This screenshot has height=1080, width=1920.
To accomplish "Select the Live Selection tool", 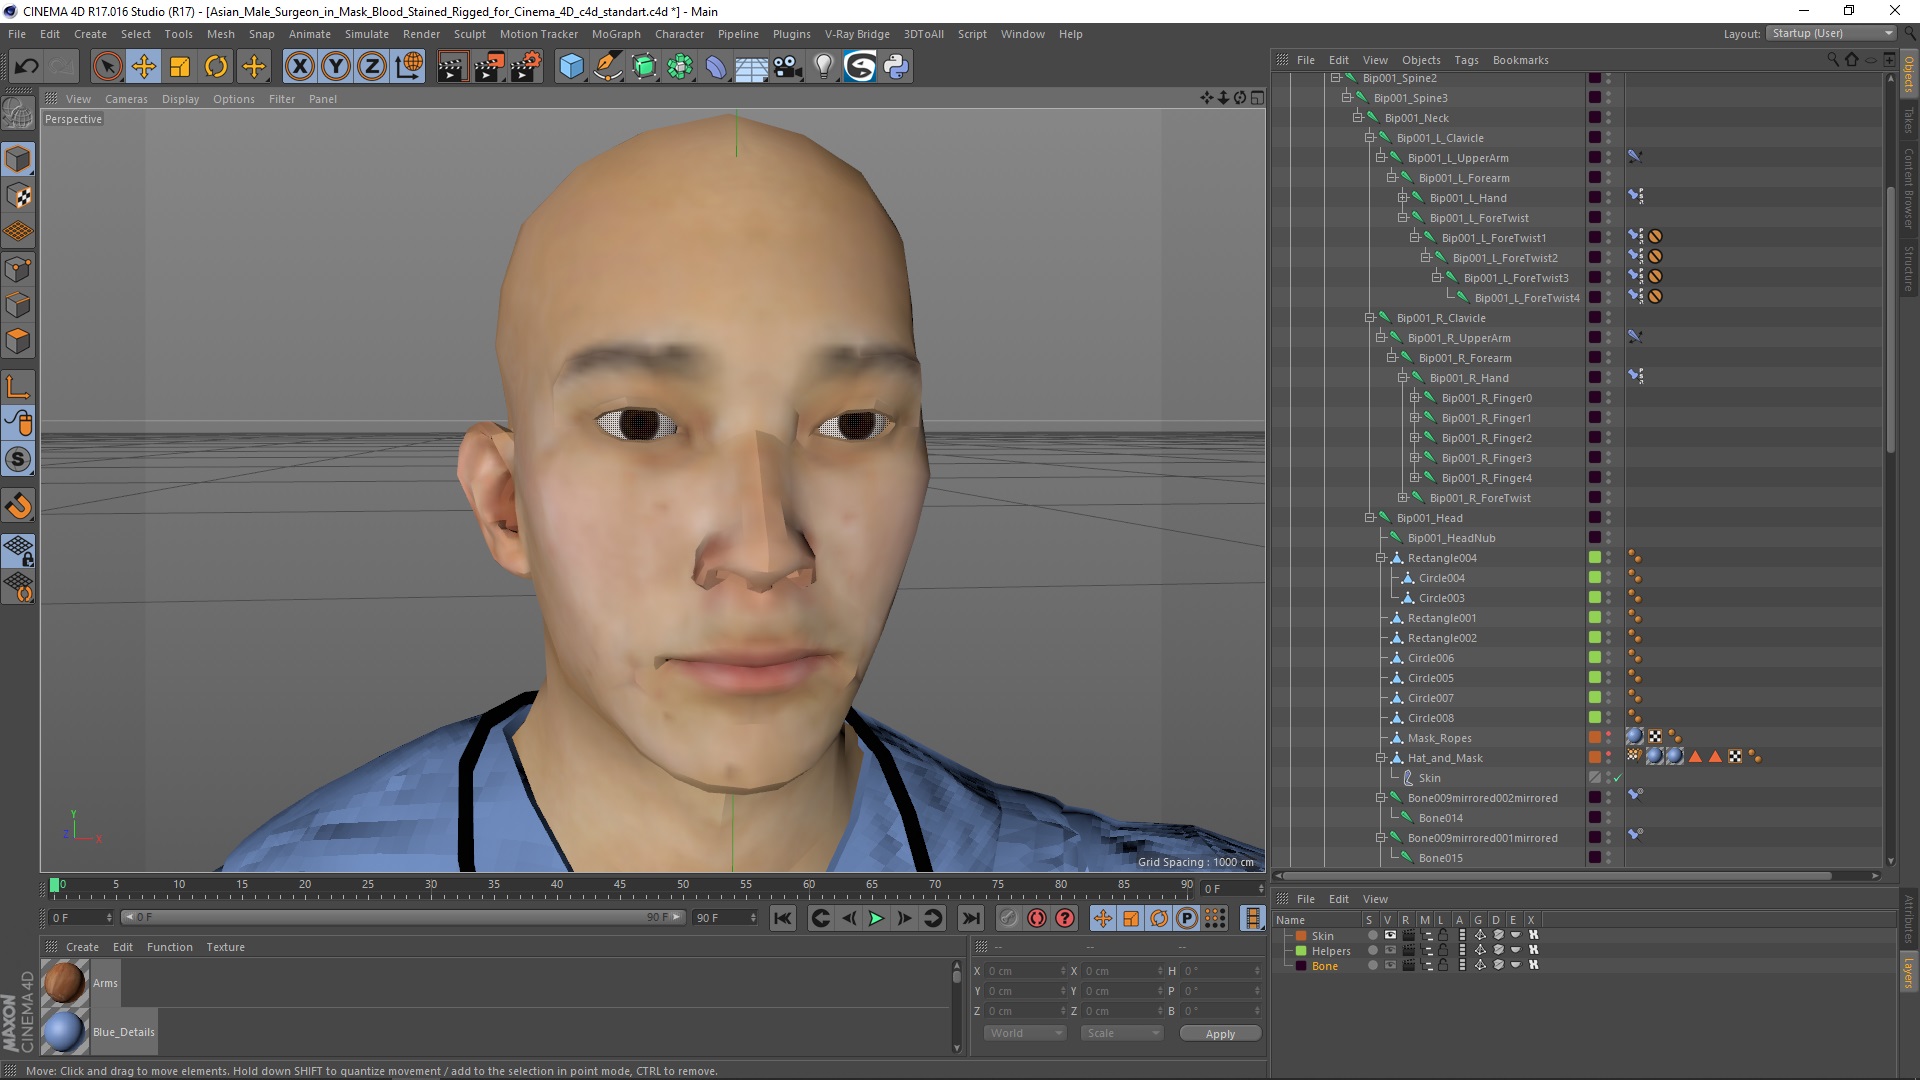I will point(107,67).
